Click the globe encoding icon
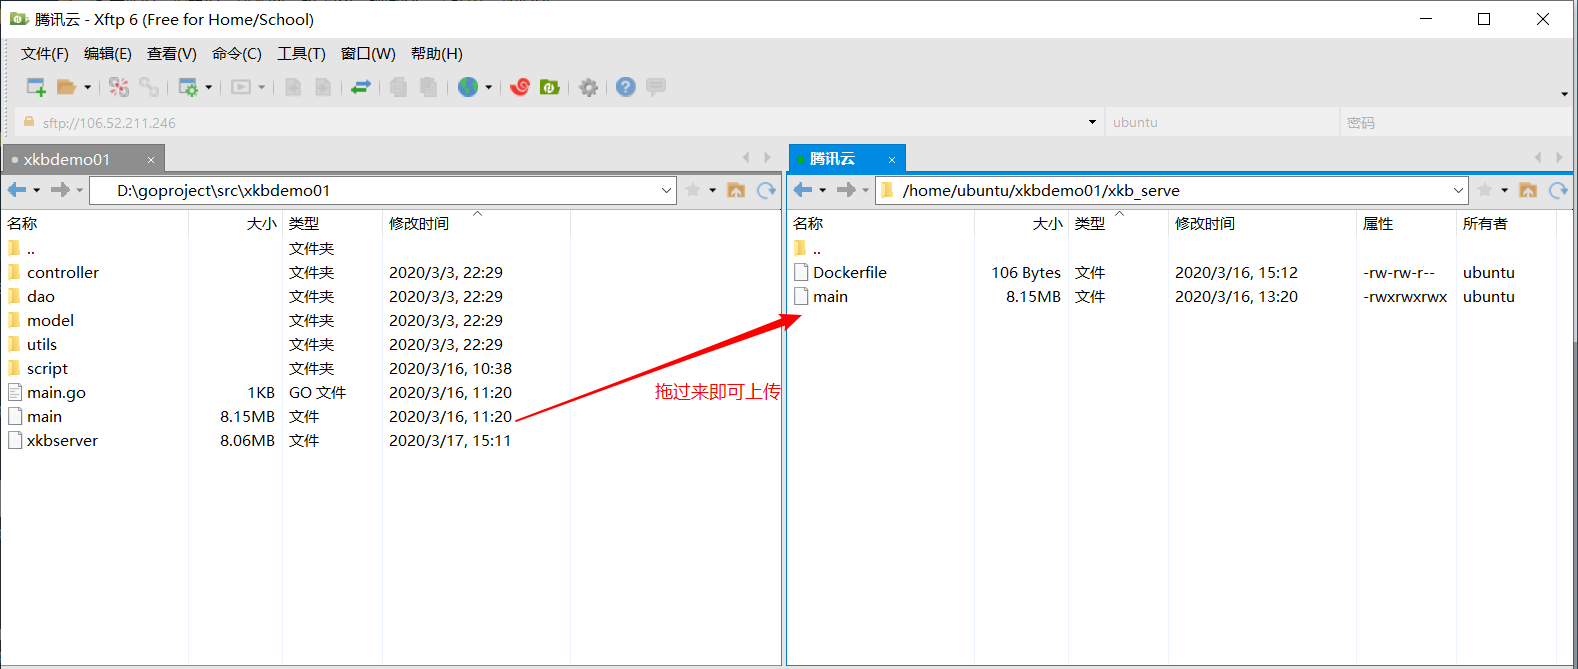This screenshot has width=1578, height=669. [x=468, y=87]
